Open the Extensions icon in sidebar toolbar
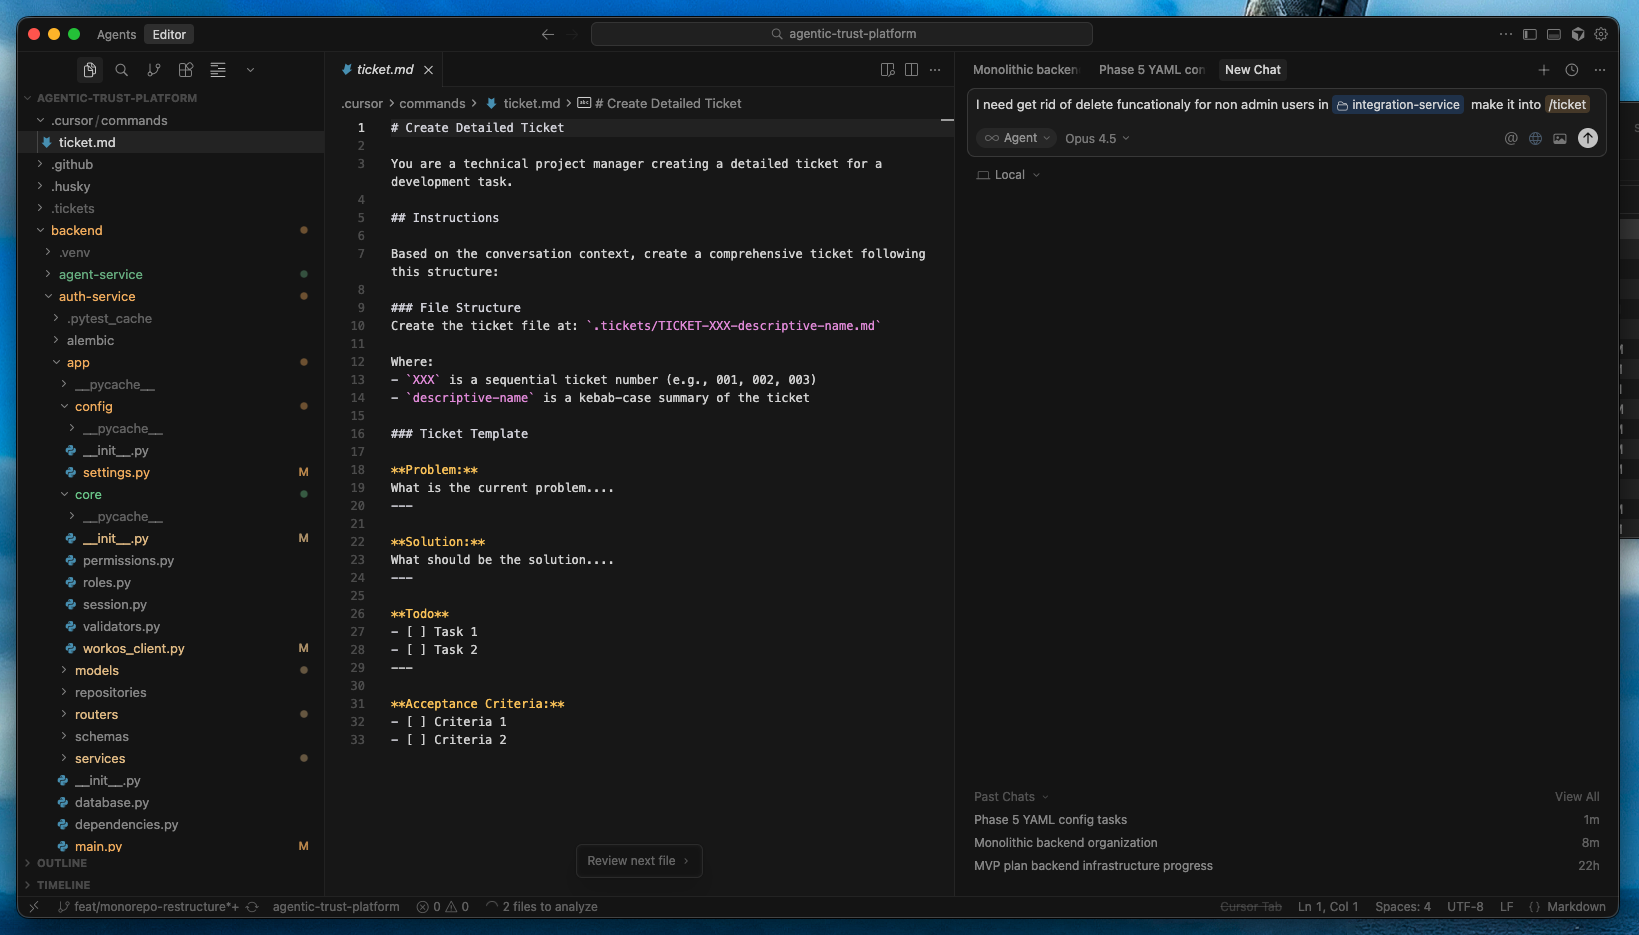 [x=185, y=70]
